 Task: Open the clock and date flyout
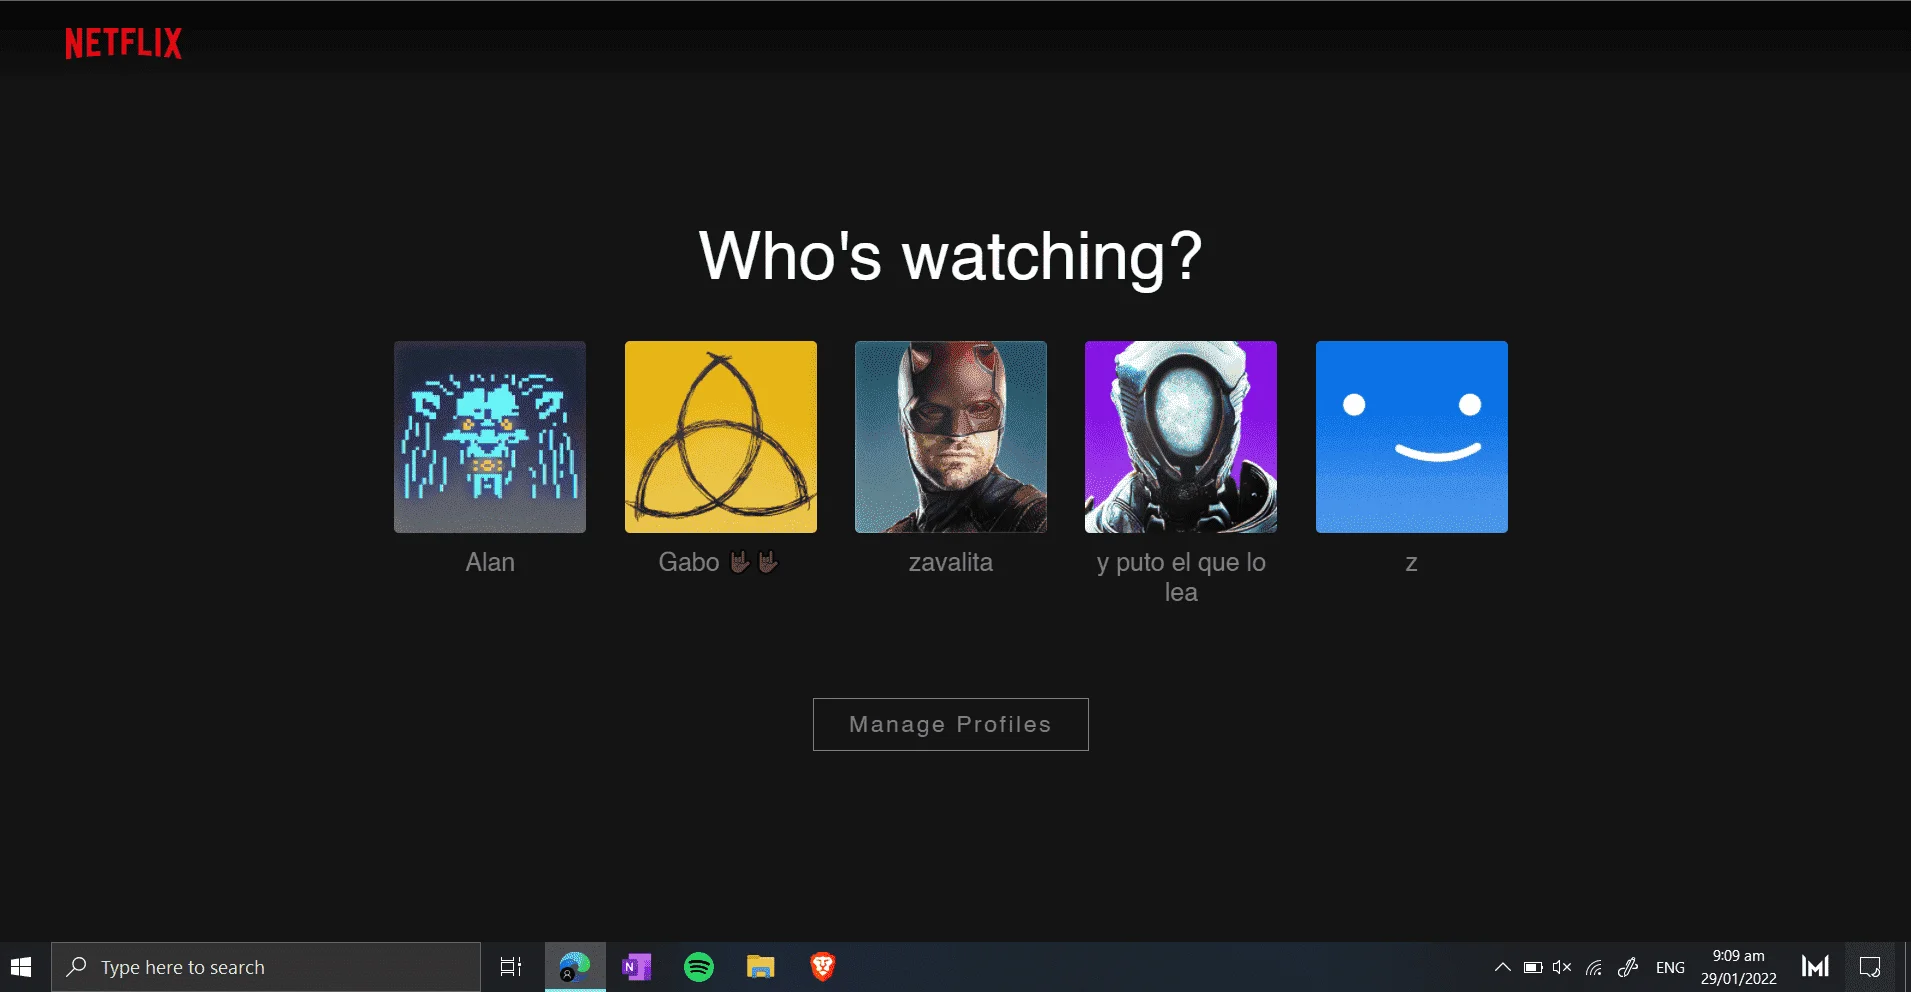tap(1739, 967)
